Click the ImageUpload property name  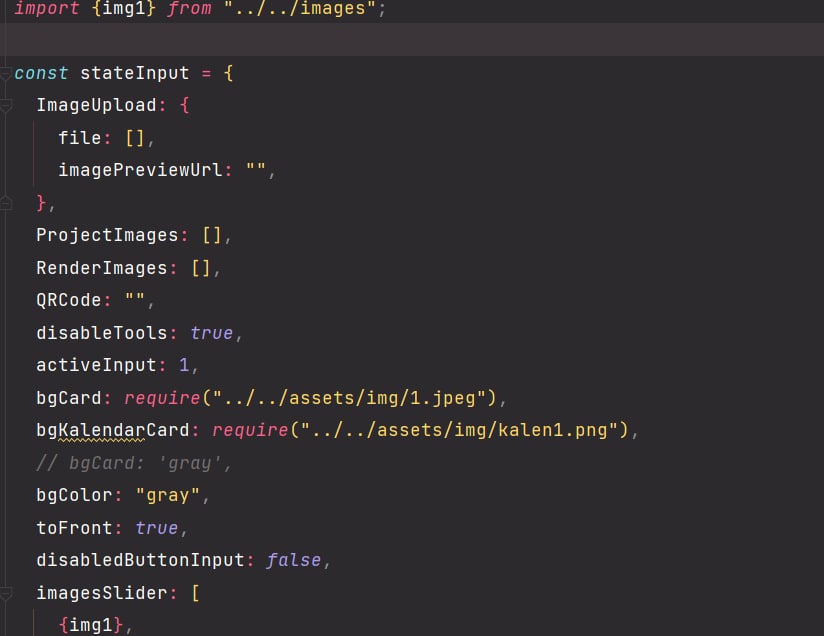(x=96, y=105)
